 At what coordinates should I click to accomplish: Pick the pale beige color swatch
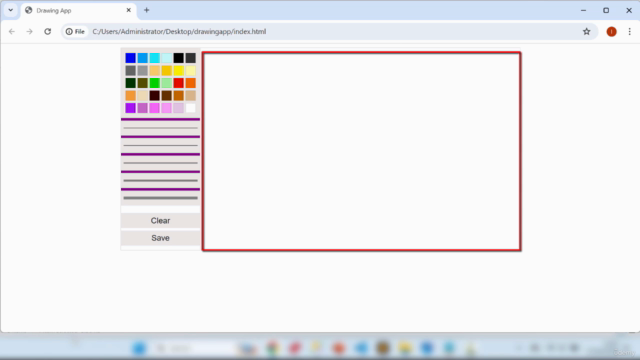(x=142, y=96)
